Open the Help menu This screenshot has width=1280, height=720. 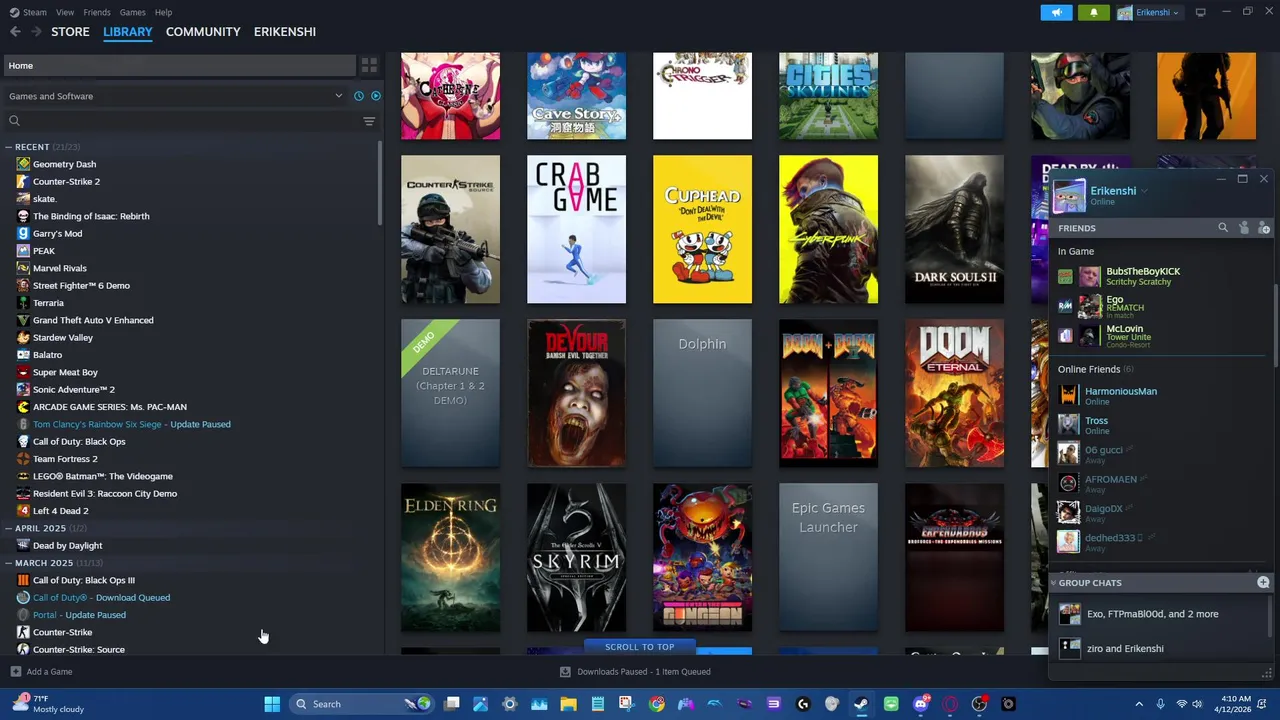164,12
